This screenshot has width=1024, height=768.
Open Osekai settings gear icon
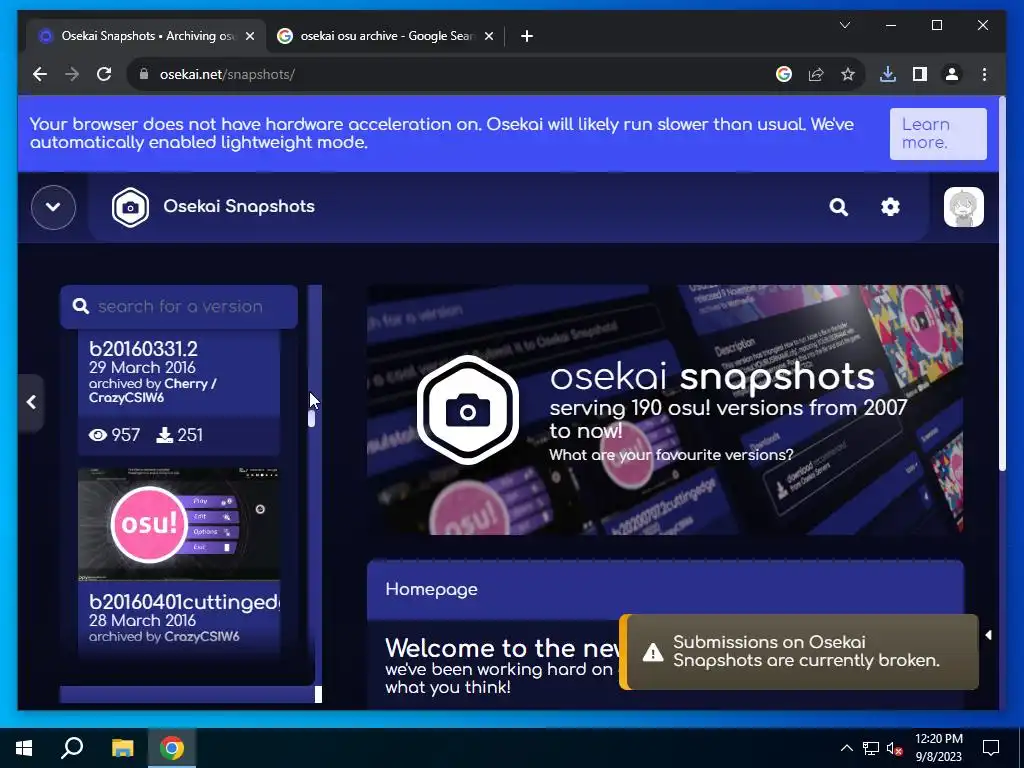890,207
